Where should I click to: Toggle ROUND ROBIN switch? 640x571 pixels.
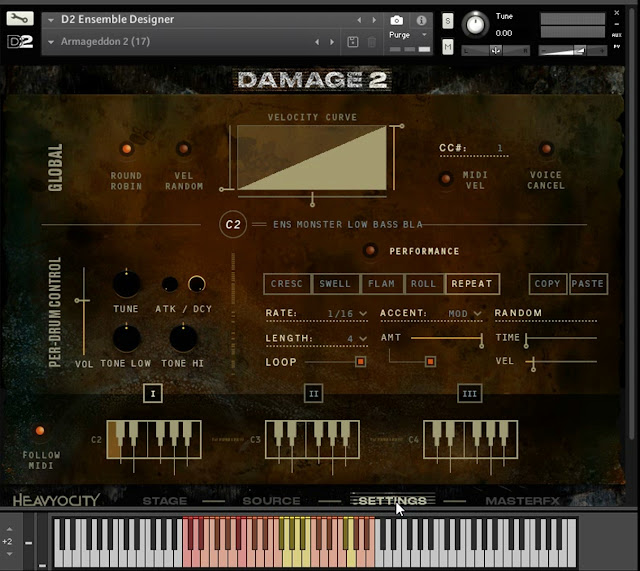click(x=127, y=149)
